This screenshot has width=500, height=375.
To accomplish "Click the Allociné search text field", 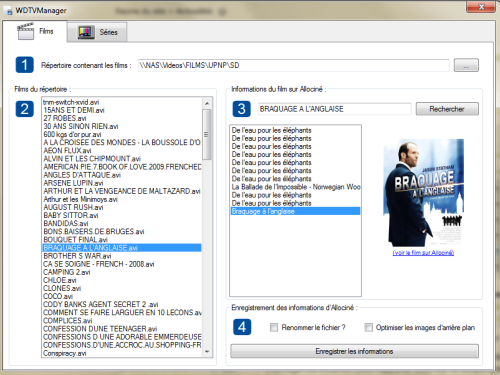I will coord(334,109).
